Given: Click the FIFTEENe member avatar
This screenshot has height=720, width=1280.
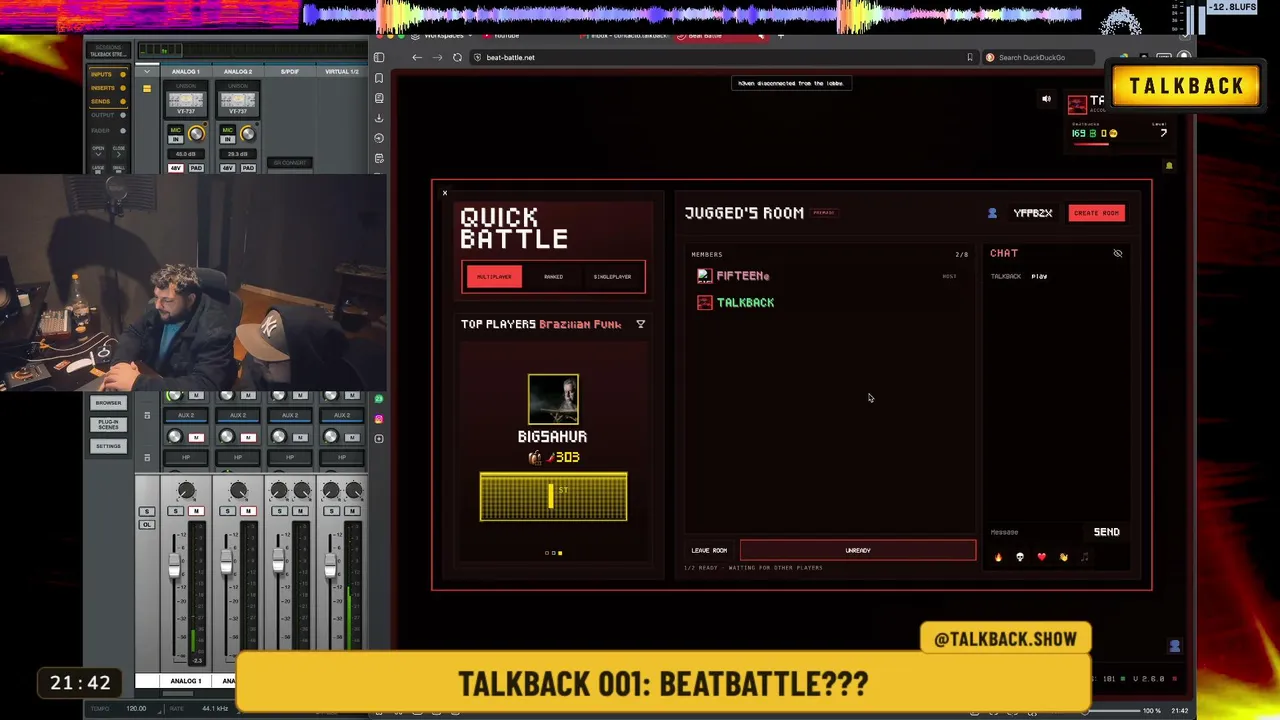Looking at the screenshot, I should tap(705, 276).
